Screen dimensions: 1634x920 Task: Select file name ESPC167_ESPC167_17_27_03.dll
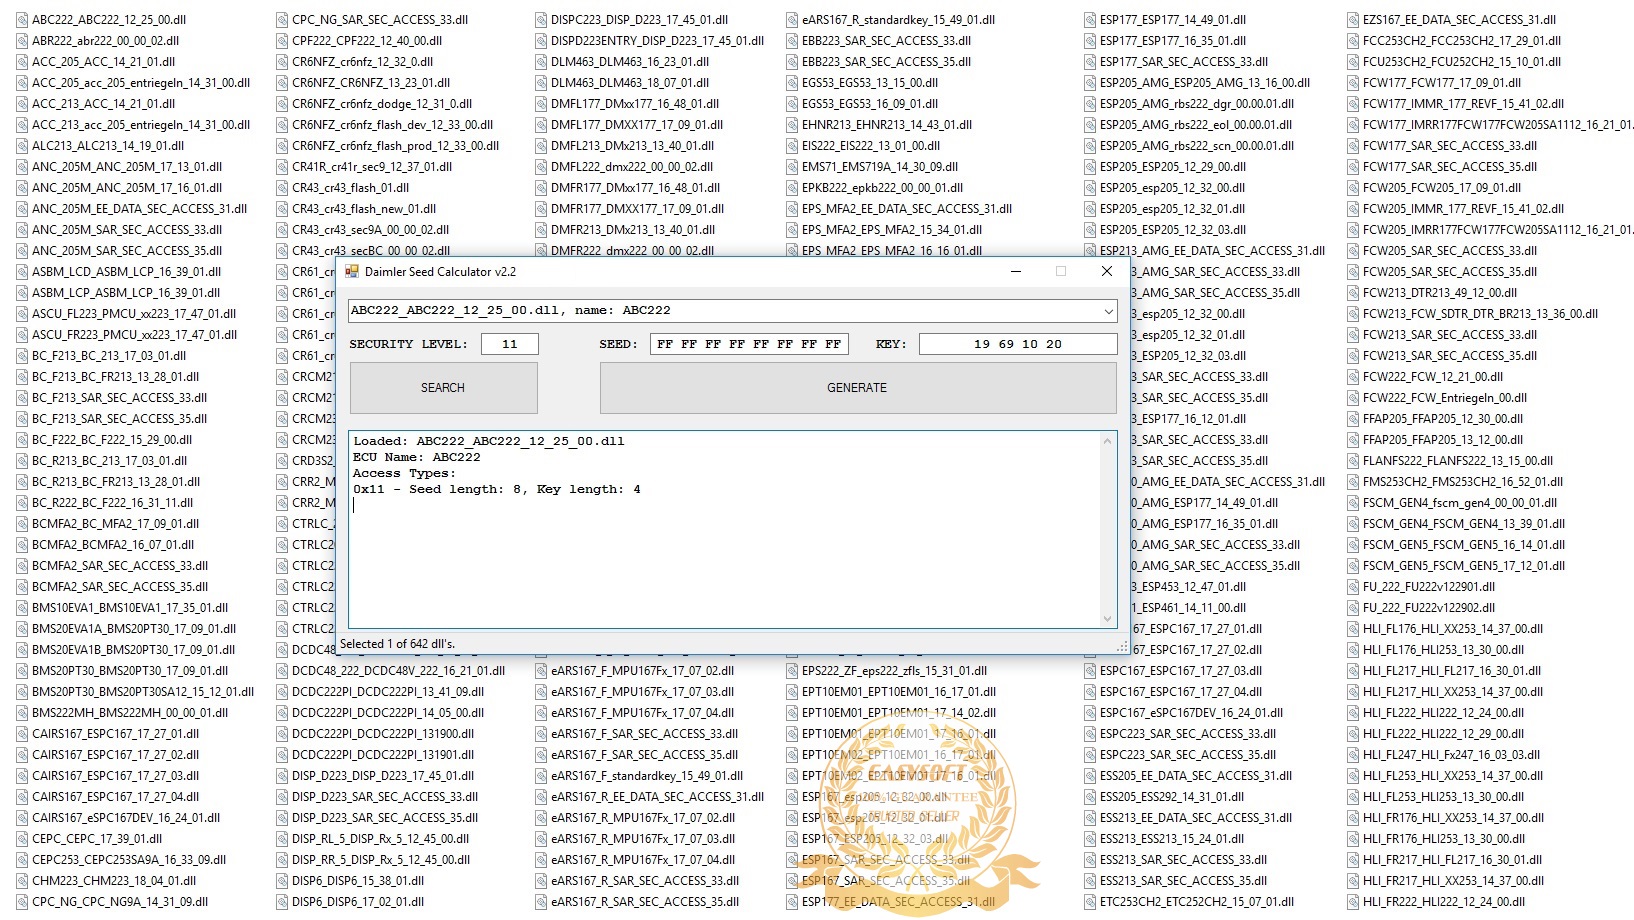pos(1181,670)
